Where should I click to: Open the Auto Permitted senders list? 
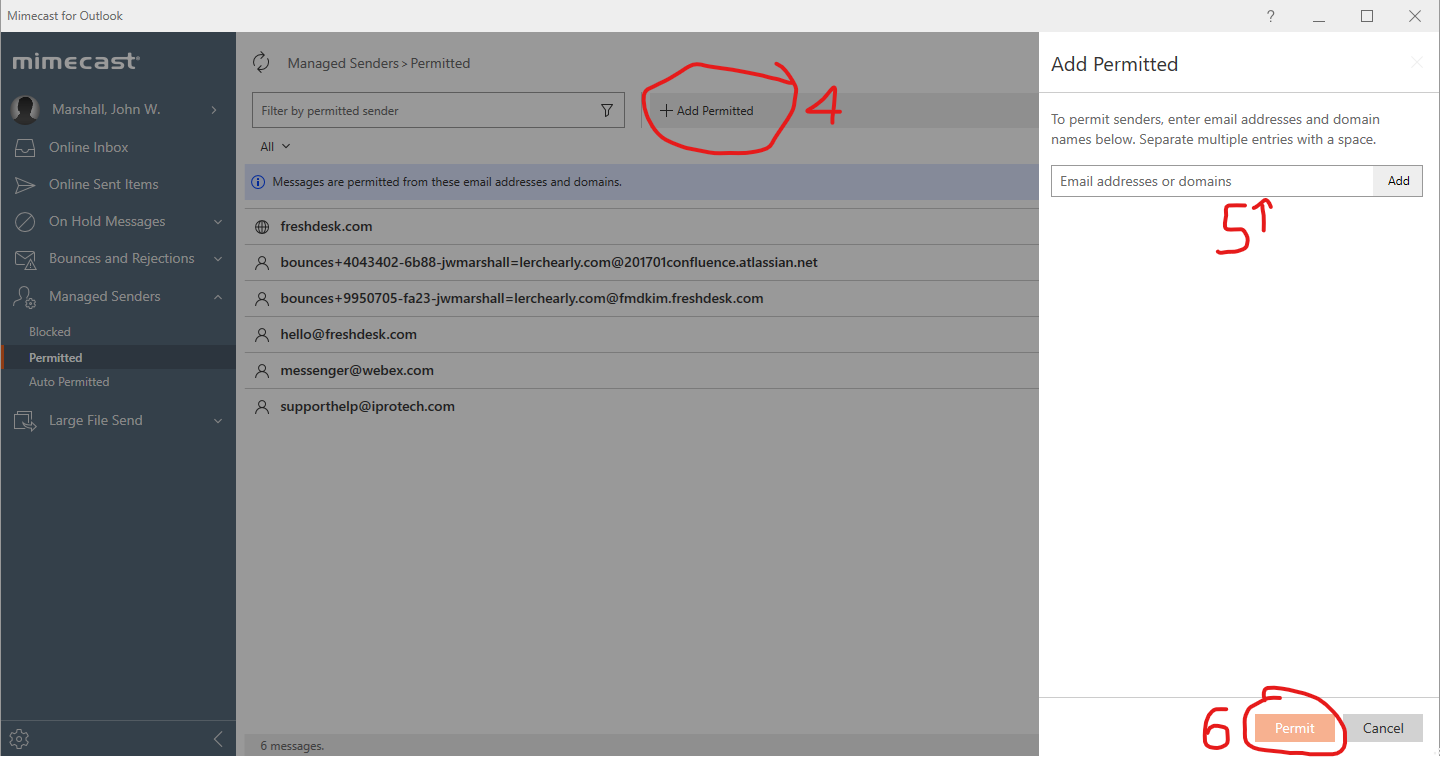(69, 381)
